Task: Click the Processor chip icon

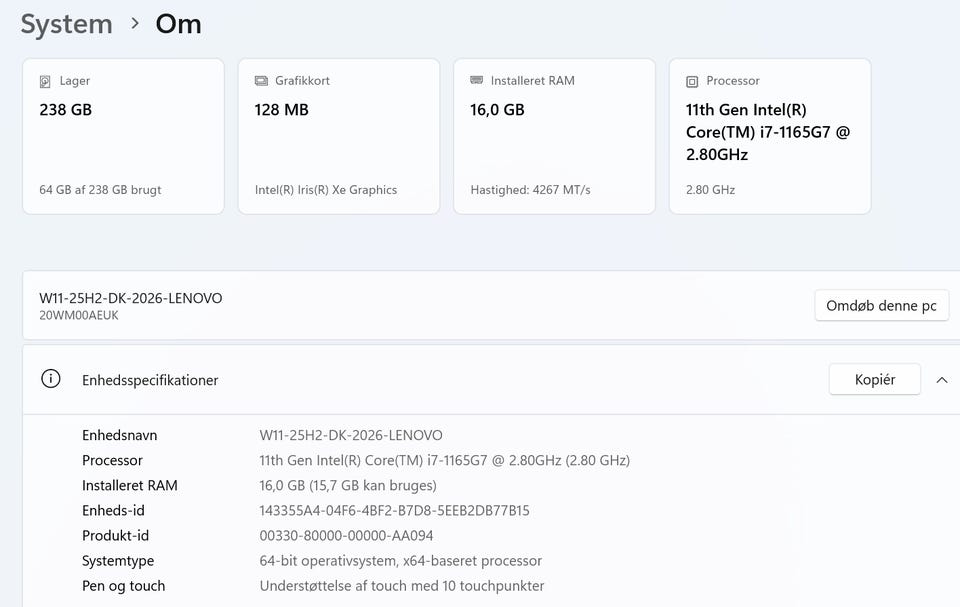Action: click(692, 81)
